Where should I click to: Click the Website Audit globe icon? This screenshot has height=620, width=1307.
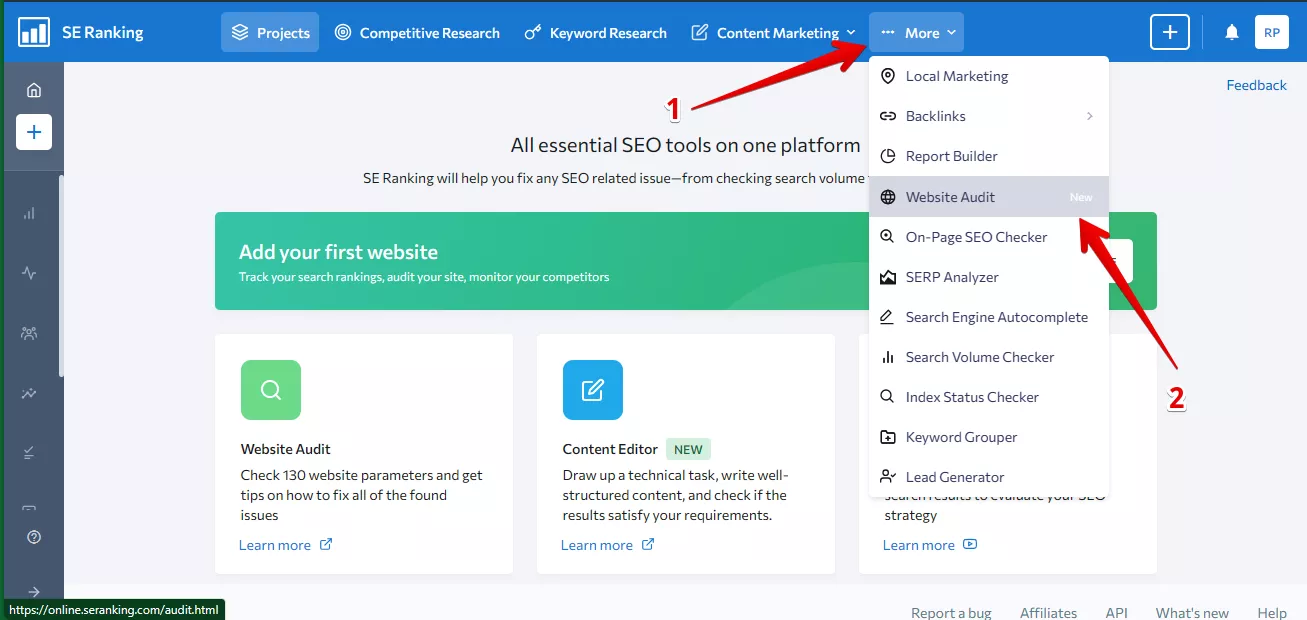887,197
